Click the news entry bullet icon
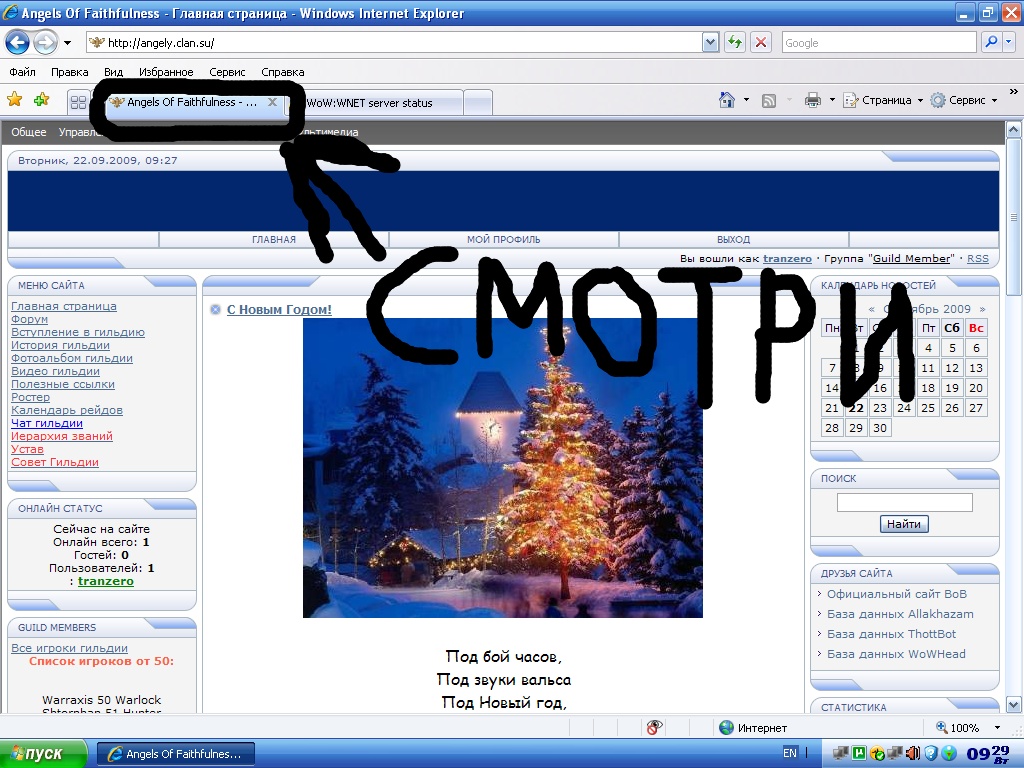Image resolution: width=1024 pixels, height=768 pixels. [216, 310]
